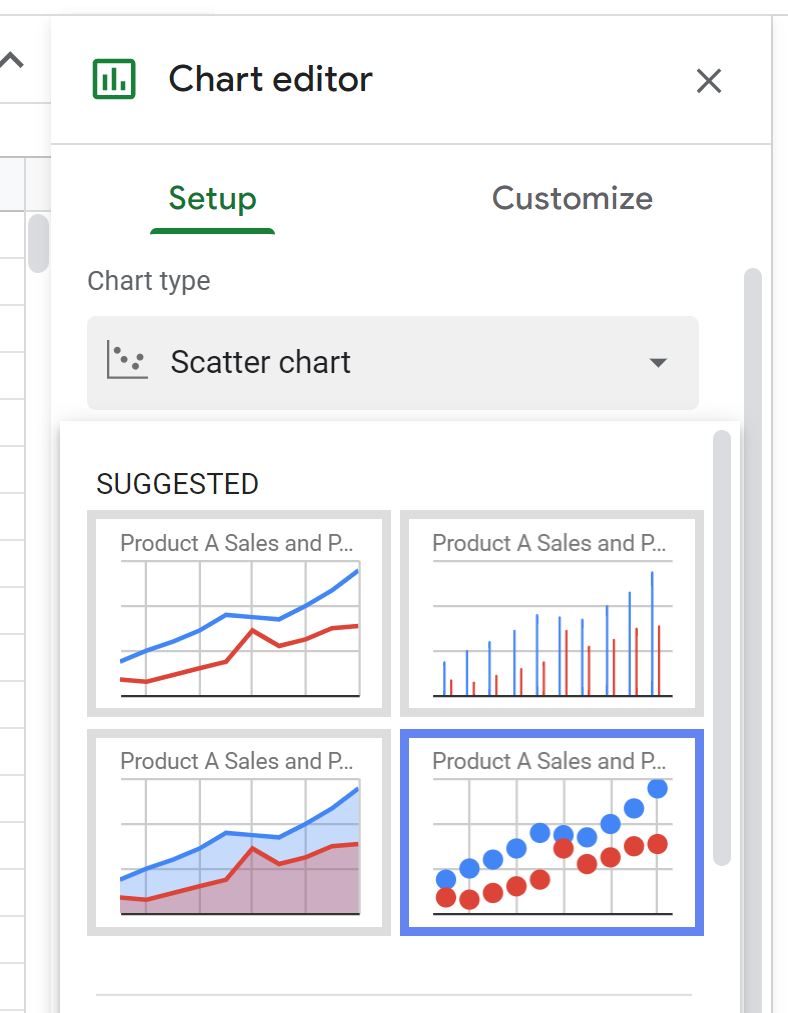Image resolution: width=788 pixels, height=1013 pixels.
Task: Click the line chart's Product A title
Action: click(236, 543)
